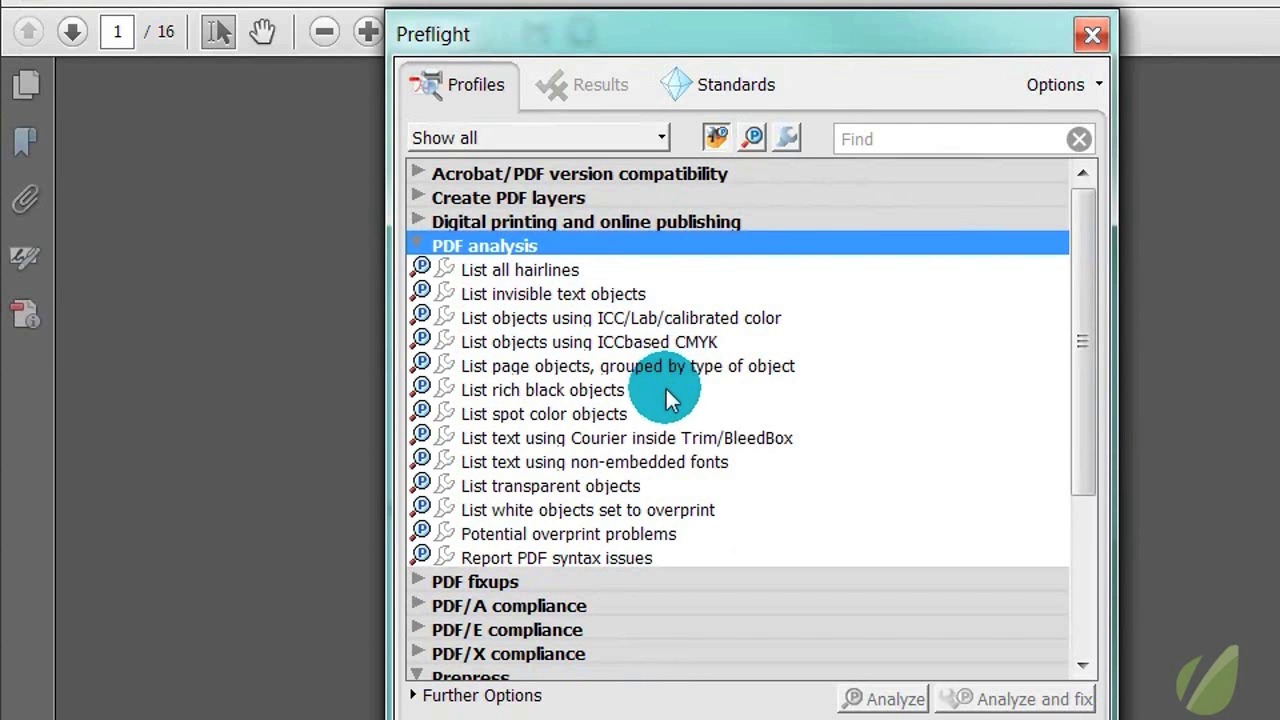Open the Standards info sidebar panel

[x=26, y=315]
